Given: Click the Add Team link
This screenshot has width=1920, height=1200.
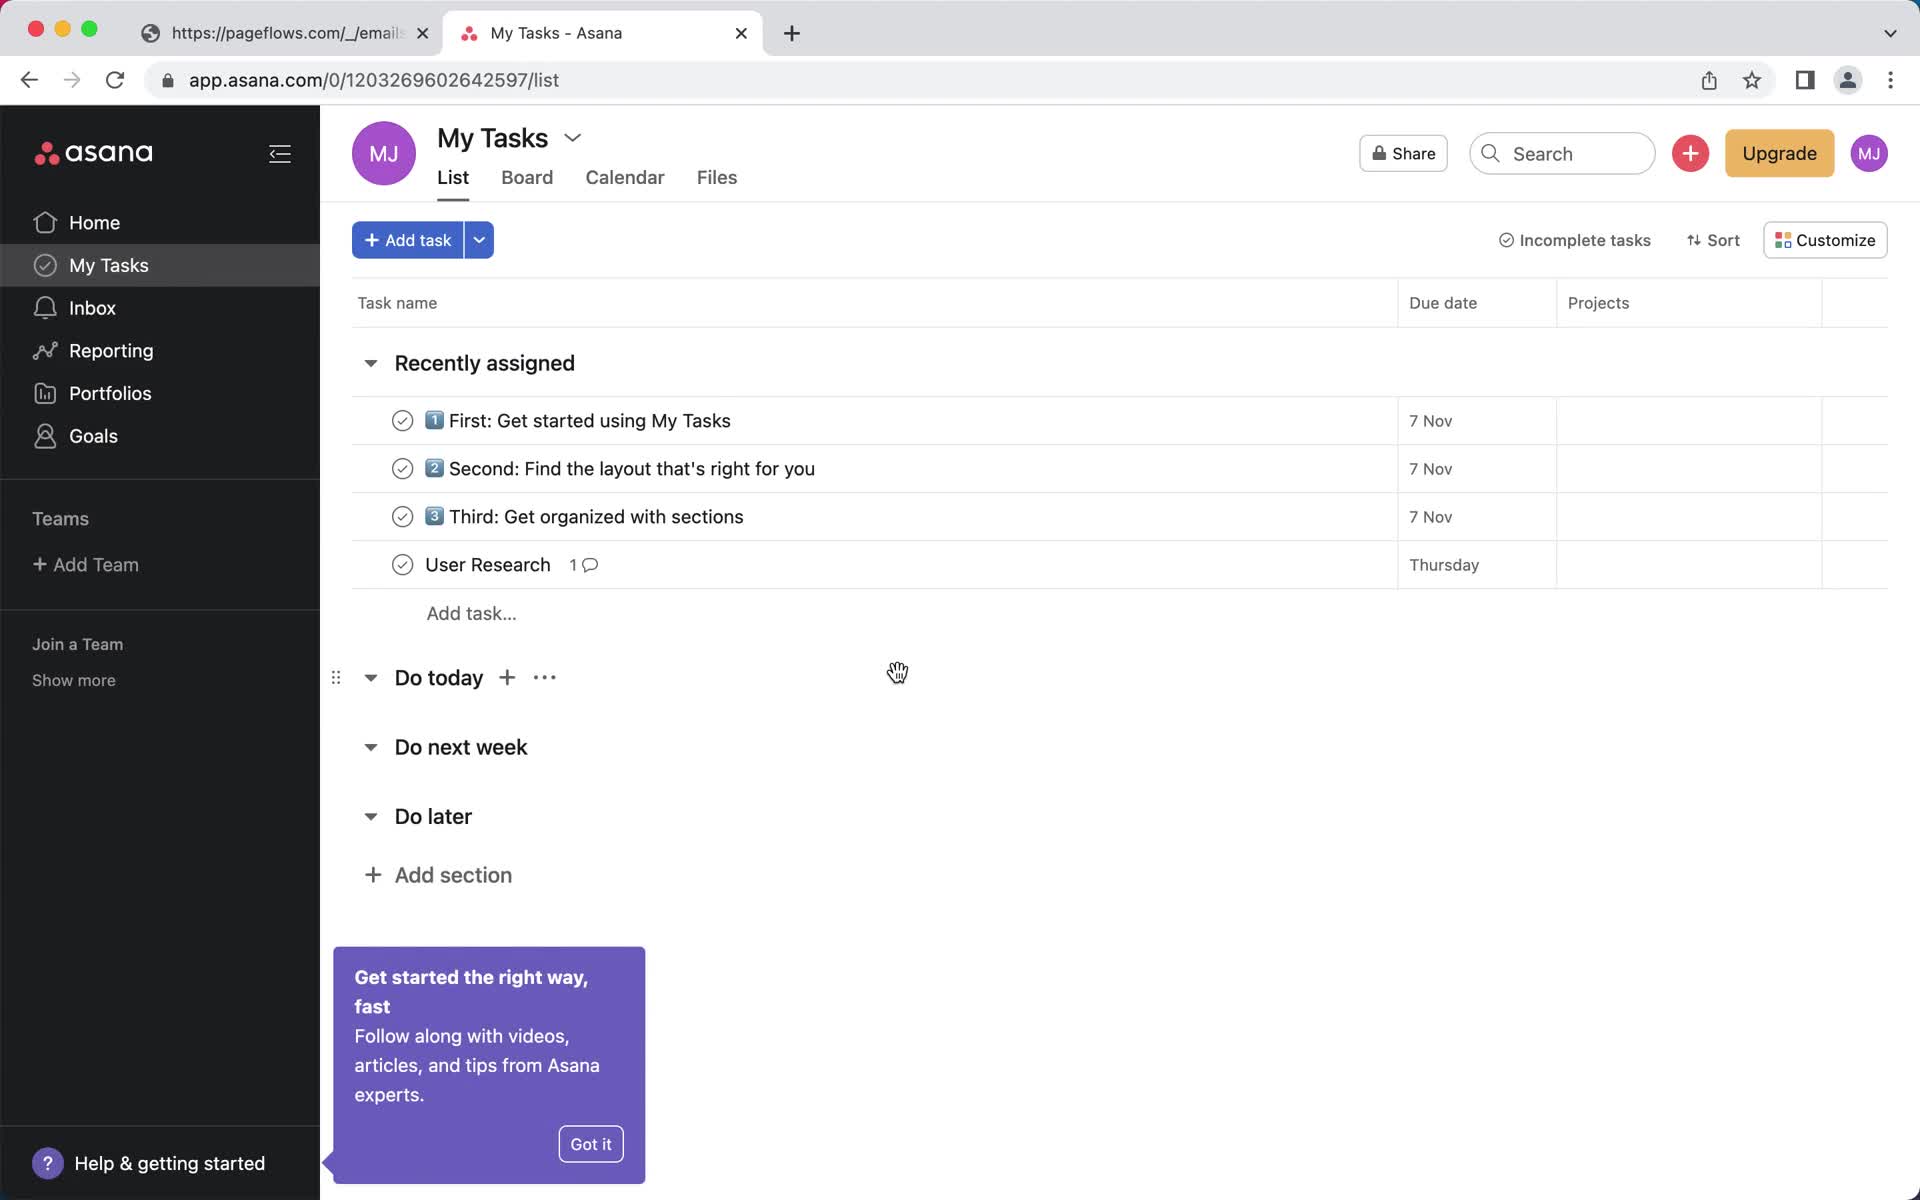Looking at the screenshot, I should (x=86, y=564).
